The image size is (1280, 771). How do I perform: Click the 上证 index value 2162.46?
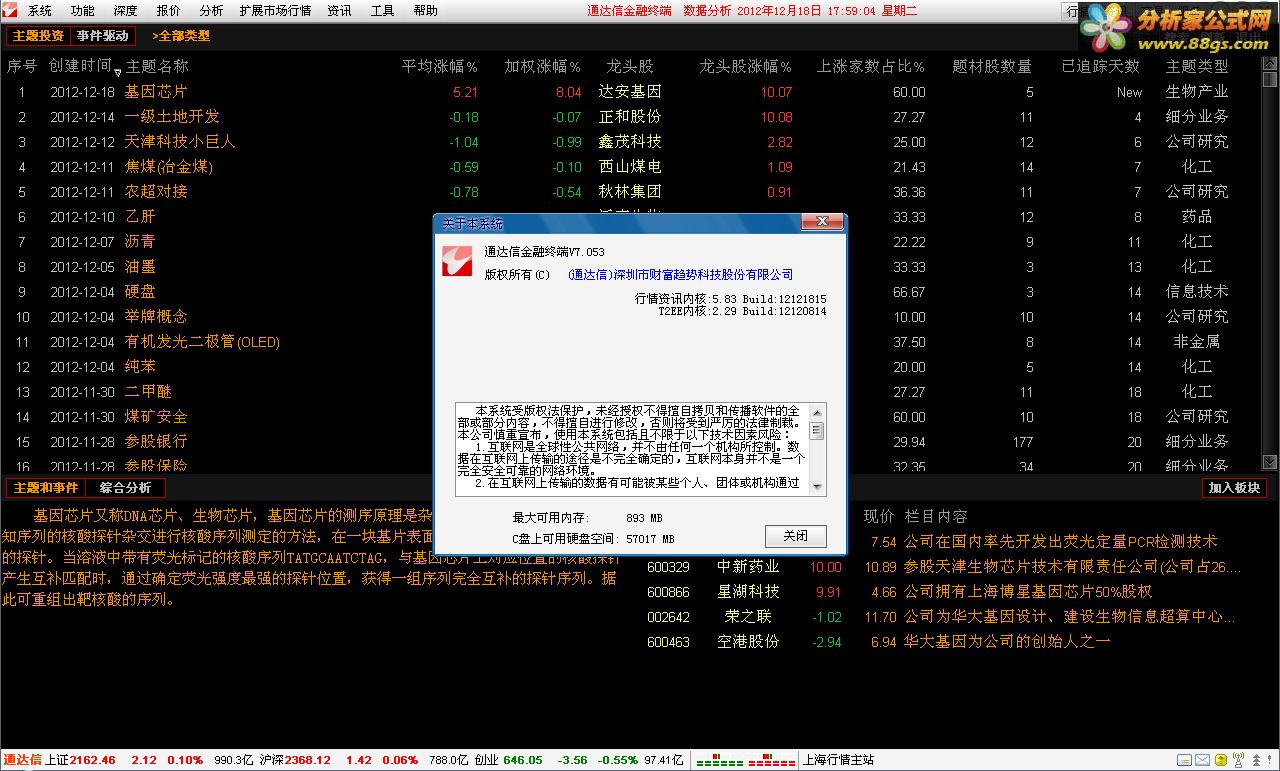click(x=93, y=760)
